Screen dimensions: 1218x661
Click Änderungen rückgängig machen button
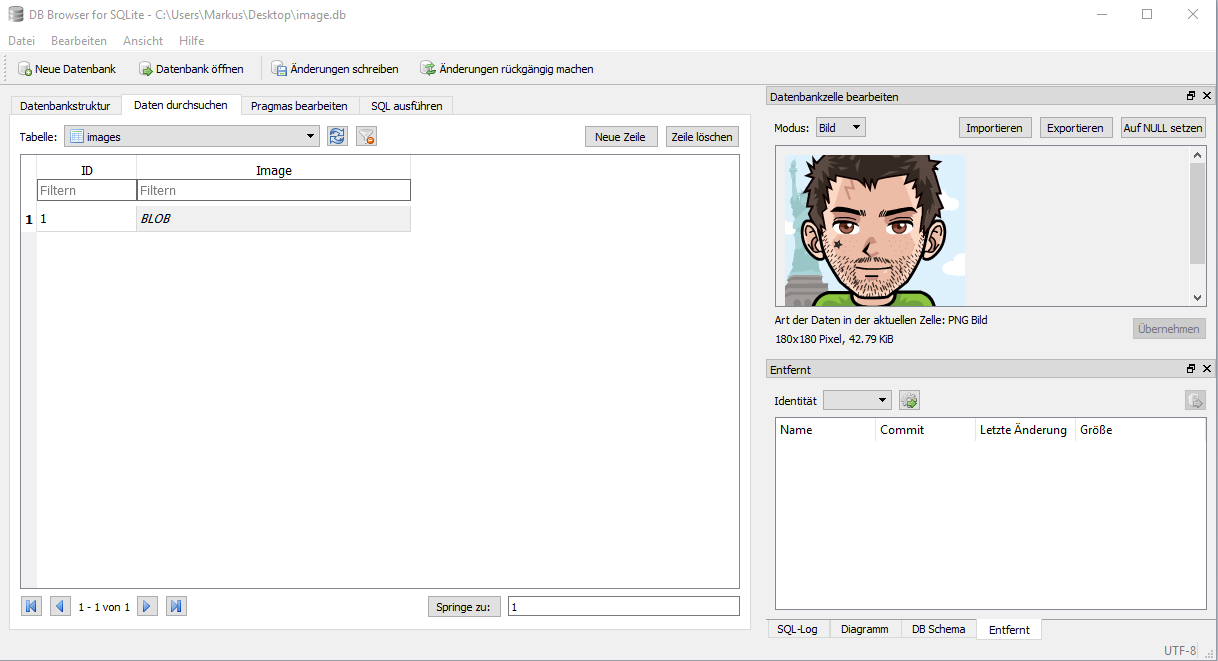coord(507,69)
